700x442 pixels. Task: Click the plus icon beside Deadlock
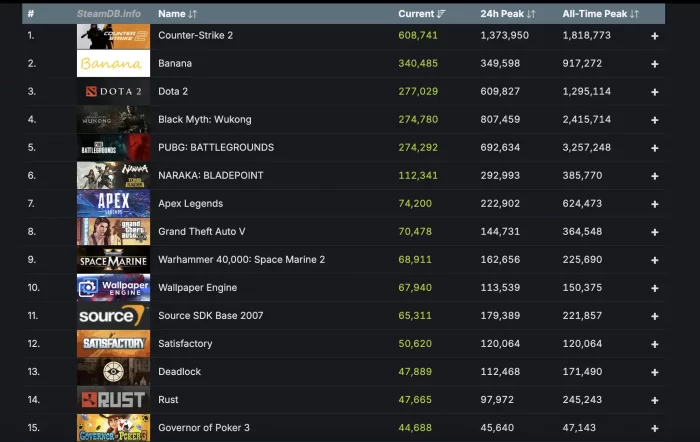[x=655, y=372]
